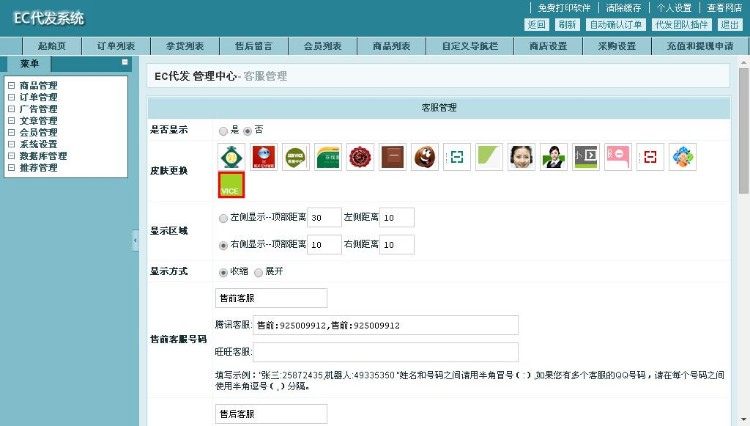
Task: Set 是否显示 to 否
Action: [x=247, y=131]
